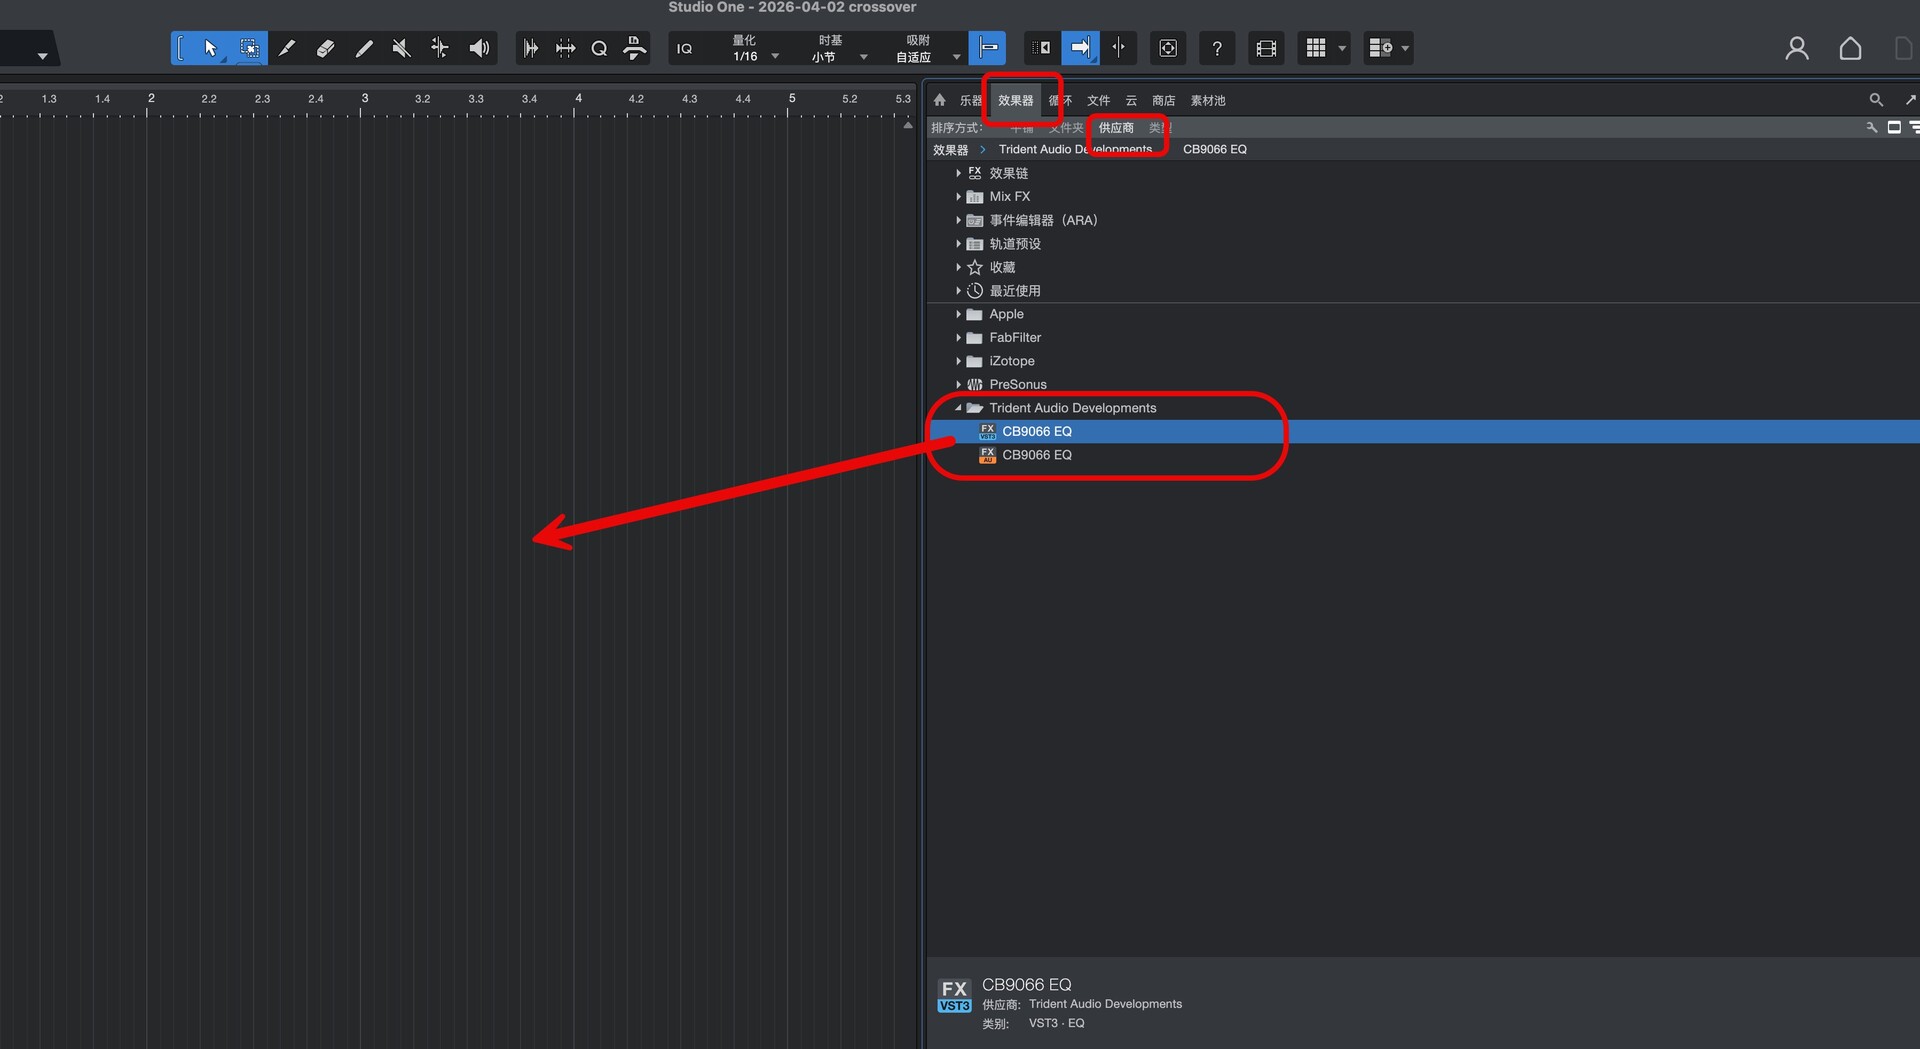Click bar 4 on the timeline ruler
The height and width of the screenshot is (1049, 1920).
pyautogui.click(x=578, y=99)
